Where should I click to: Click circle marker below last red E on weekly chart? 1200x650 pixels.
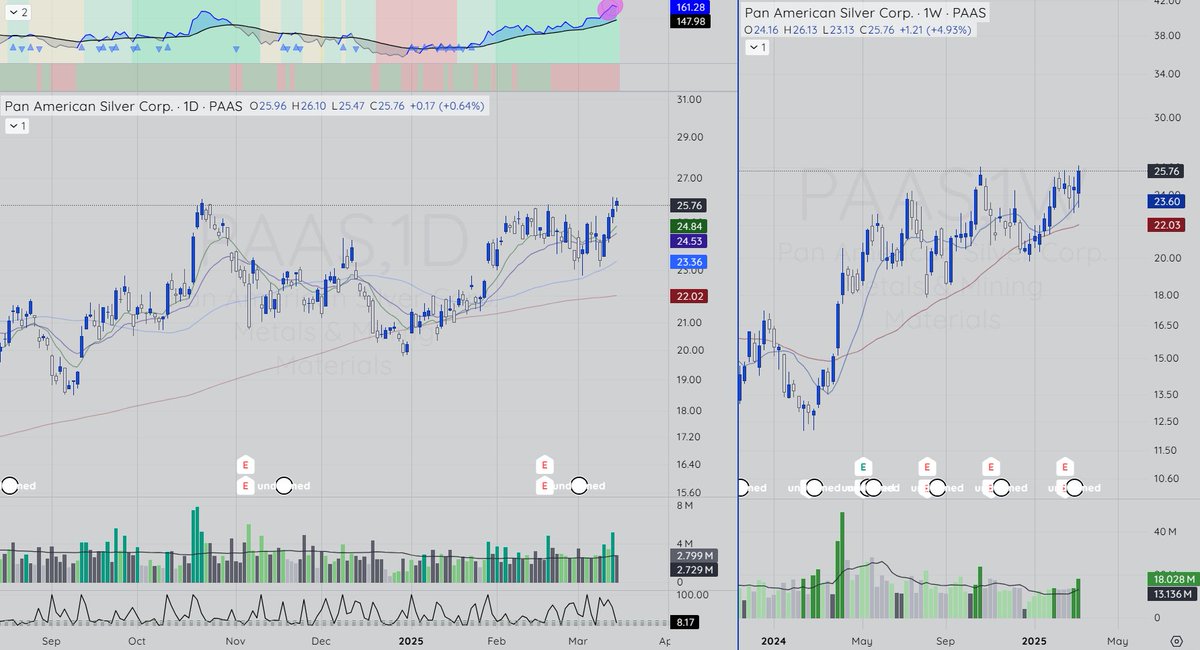tap(1074, 488)
